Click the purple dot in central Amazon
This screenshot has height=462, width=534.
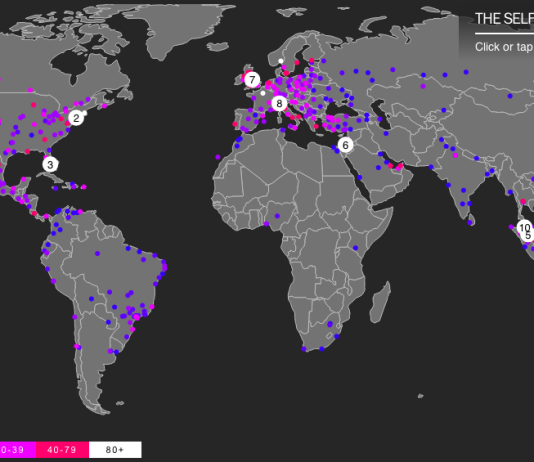[x=97, y=253]
